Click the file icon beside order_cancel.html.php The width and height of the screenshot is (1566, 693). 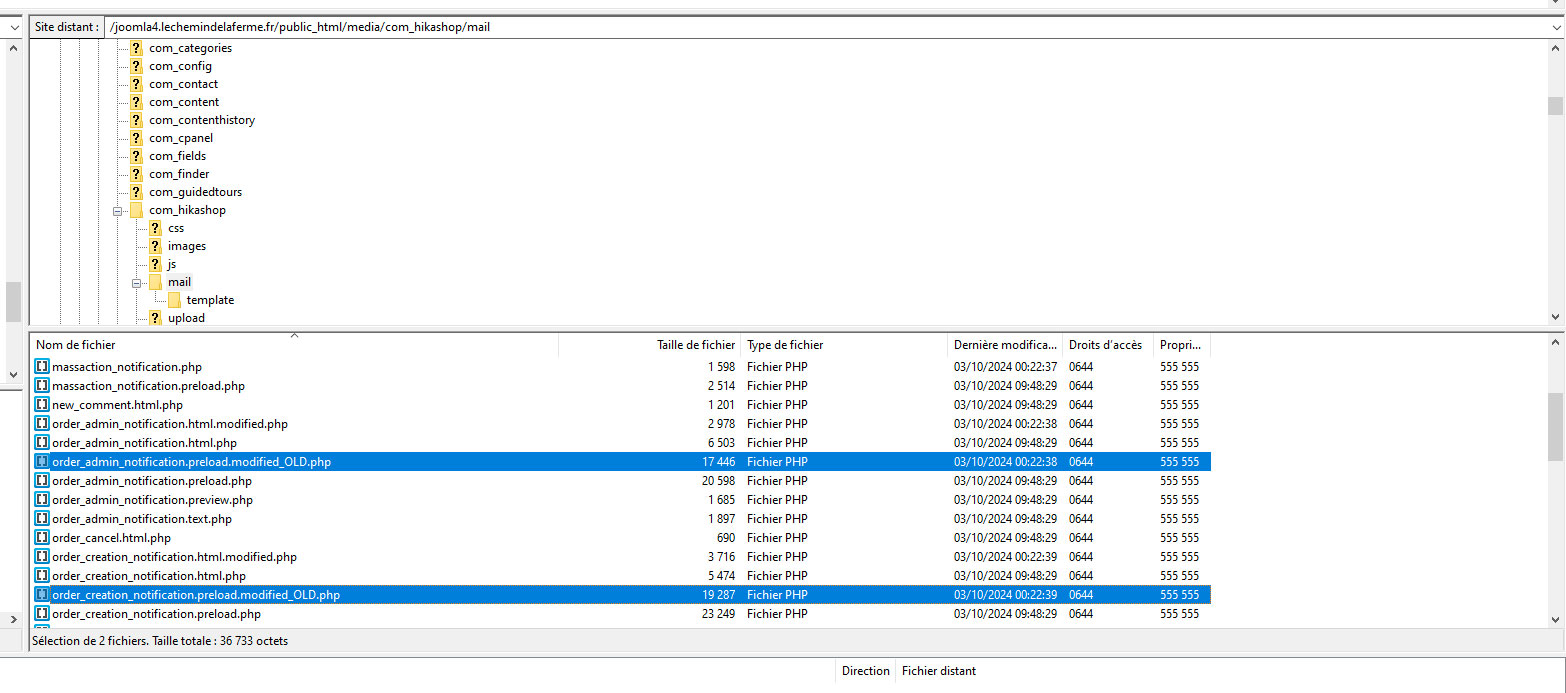click(x=42, y=538)
